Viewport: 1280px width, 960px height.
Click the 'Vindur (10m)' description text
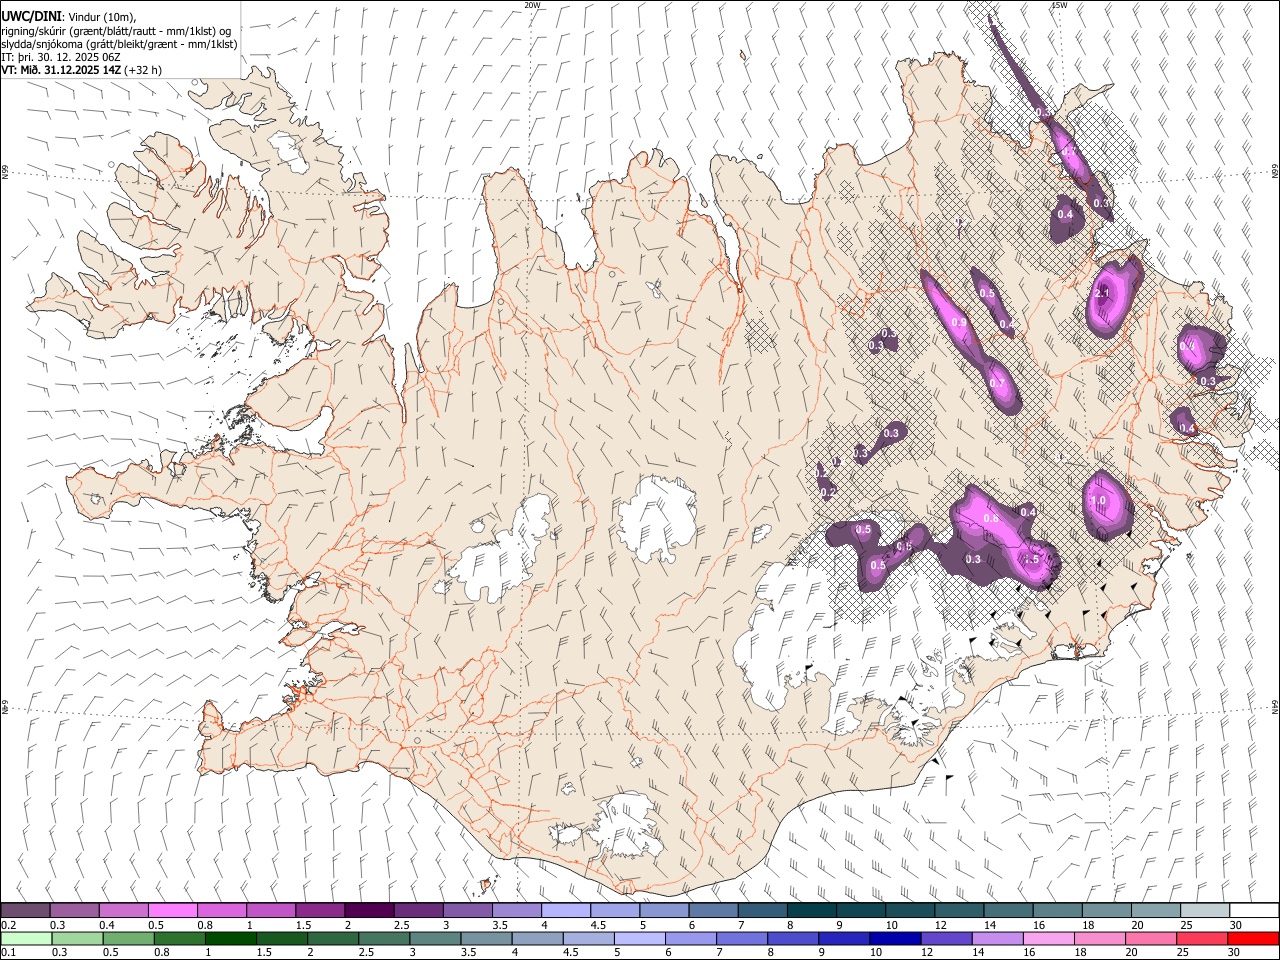(x=101, y=17)
